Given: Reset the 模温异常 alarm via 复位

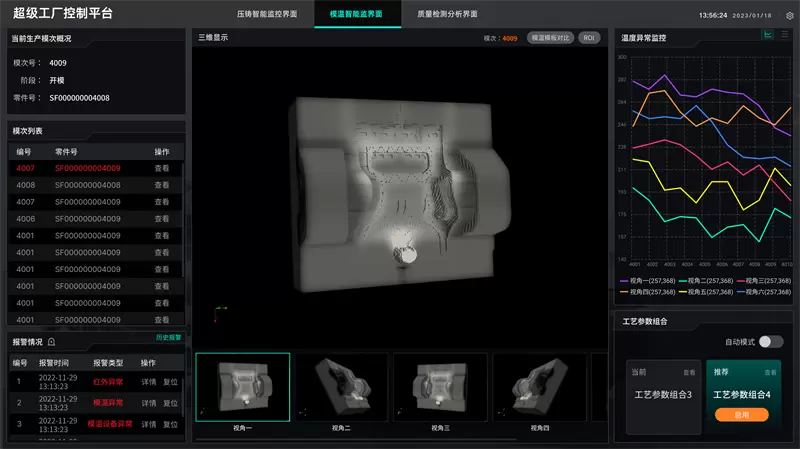Looking at the screenshot, I should pos(170,403).
